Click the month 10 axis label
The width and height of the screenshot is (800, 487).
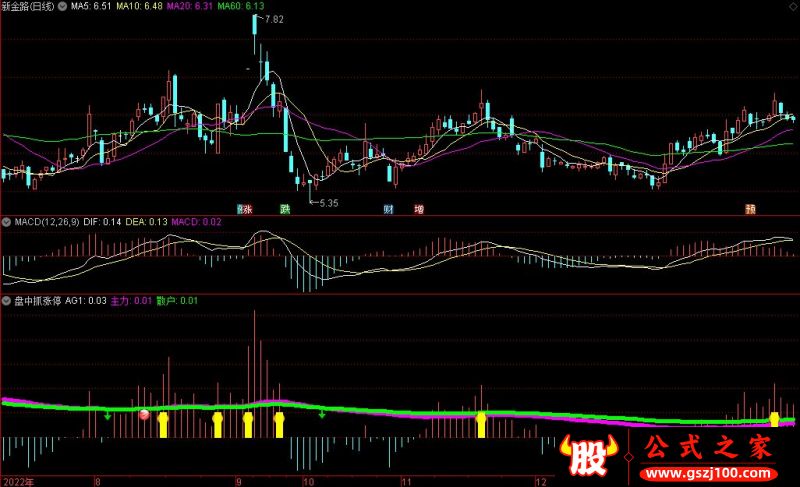click(x=308, y=481)
